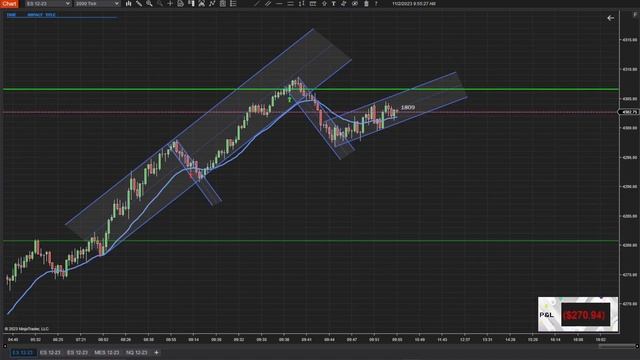The image size is (640, 360).
Task: Select the vertical arrows measure tool
Action: pyautogui.click(x=301, y=4)
